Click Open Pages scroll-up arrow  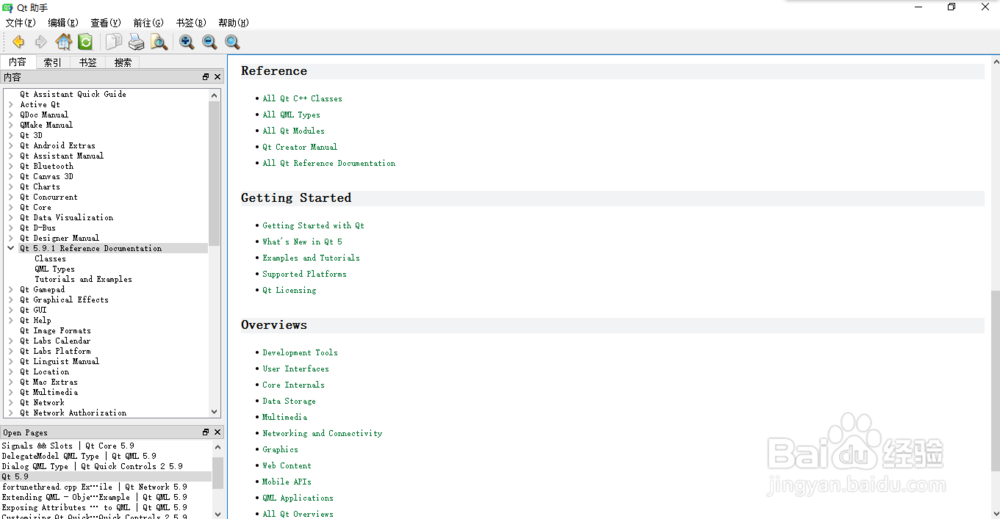[217, 447]
